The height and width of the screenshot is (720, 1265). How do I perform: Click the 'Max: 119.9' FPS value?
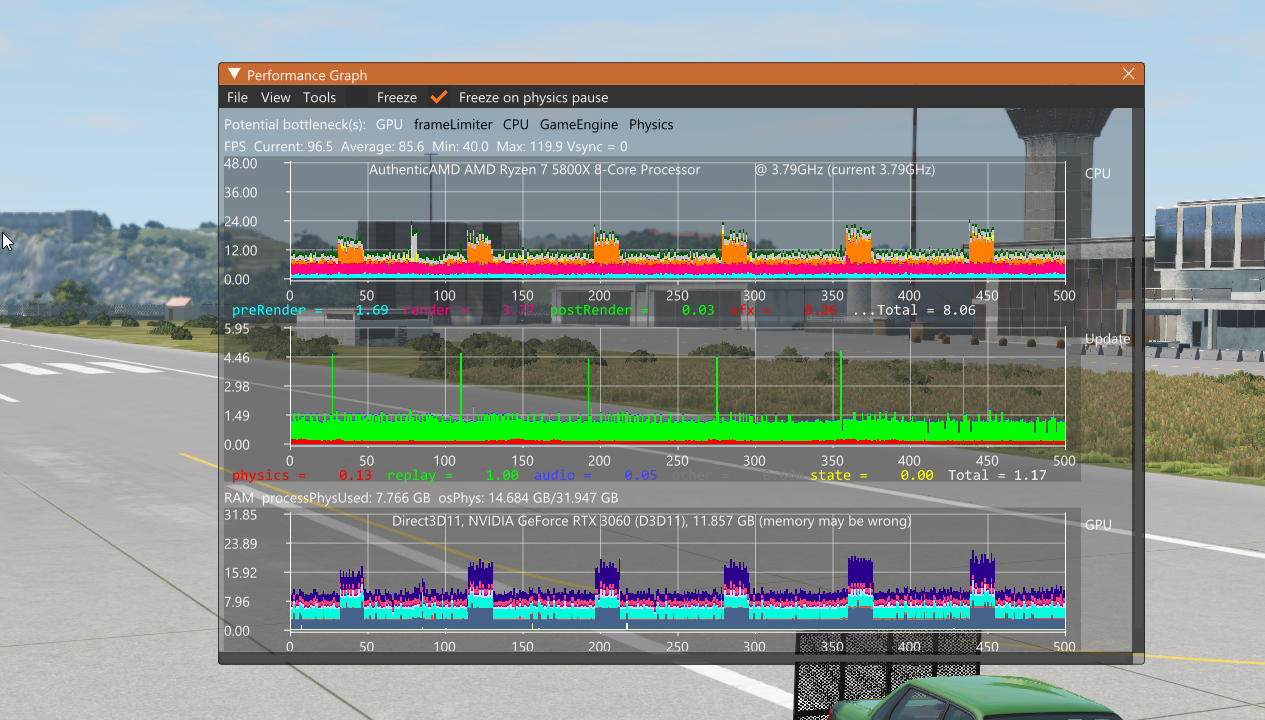coord(530,146)
